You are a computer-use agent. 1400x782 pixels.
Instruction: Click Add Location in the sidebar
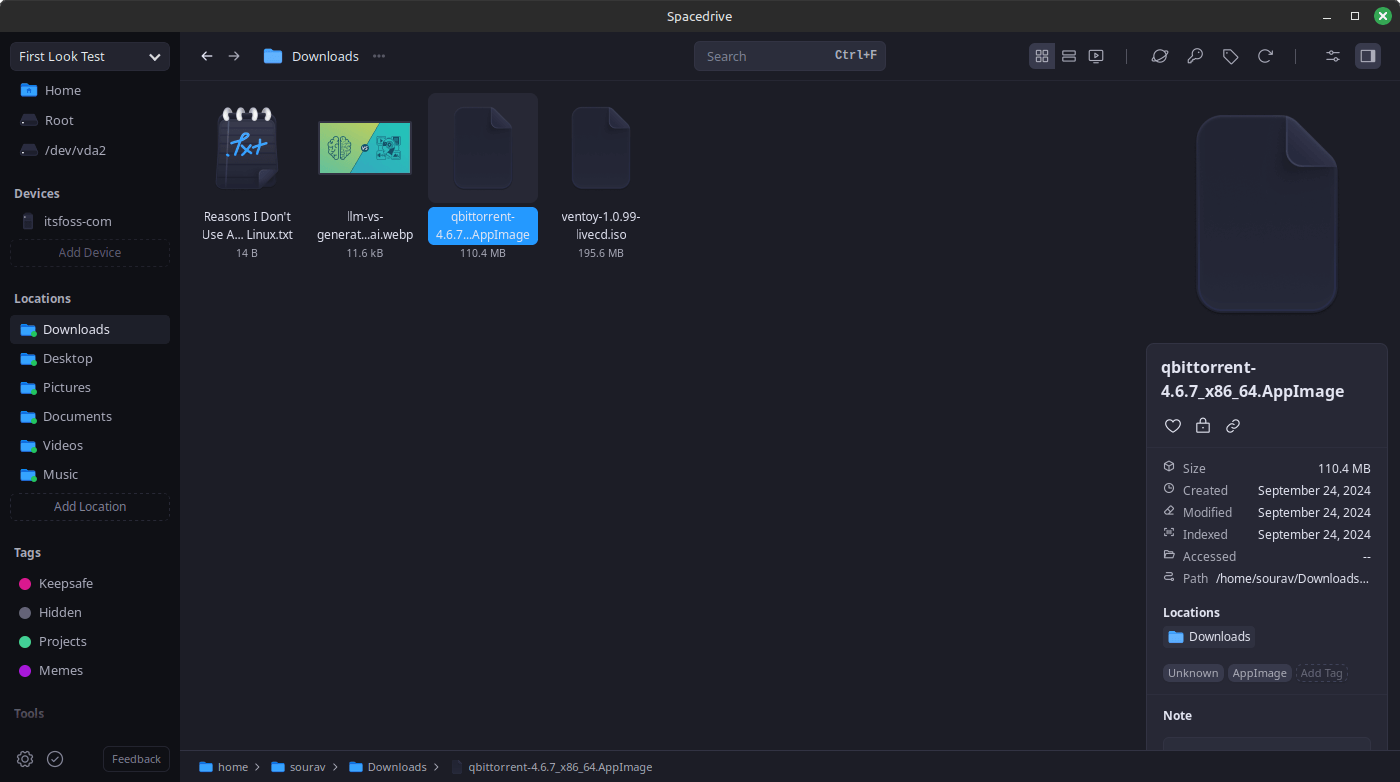coord(89,506)
